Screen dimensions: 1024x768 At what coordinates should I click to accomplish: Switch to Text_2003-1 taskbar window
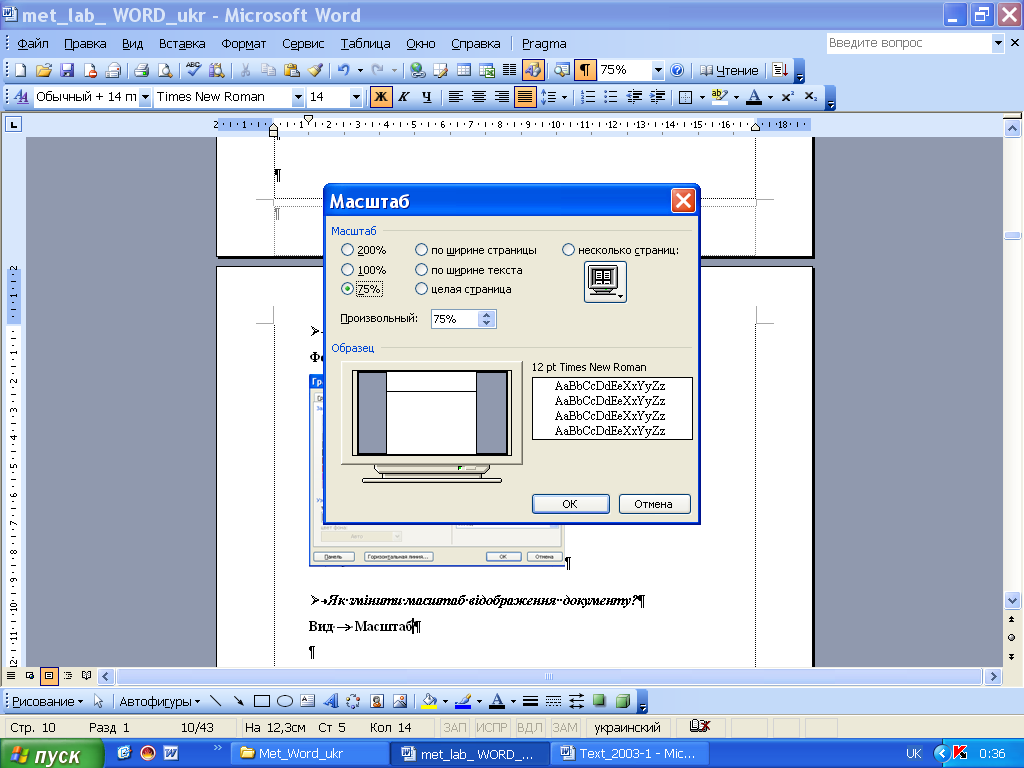coord(629,754)
